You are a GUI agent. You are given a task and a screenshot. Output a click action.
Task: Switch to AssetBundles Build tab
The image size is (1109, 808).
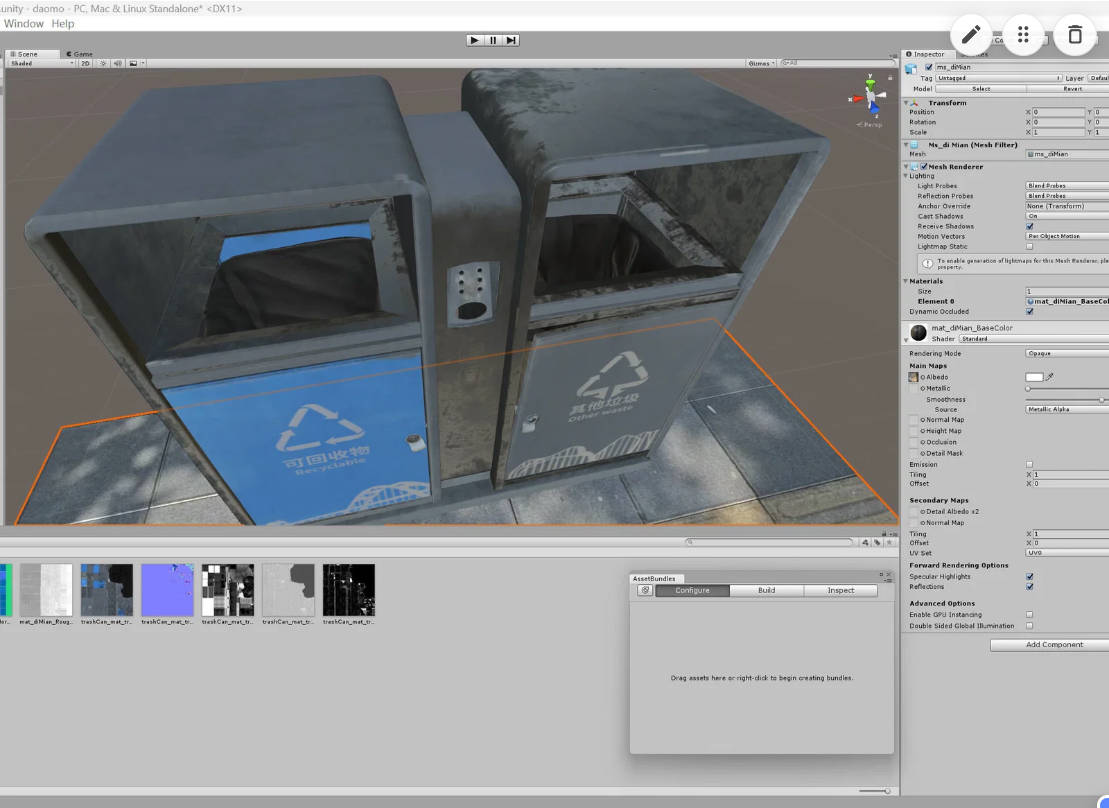[x=767, y=590]
